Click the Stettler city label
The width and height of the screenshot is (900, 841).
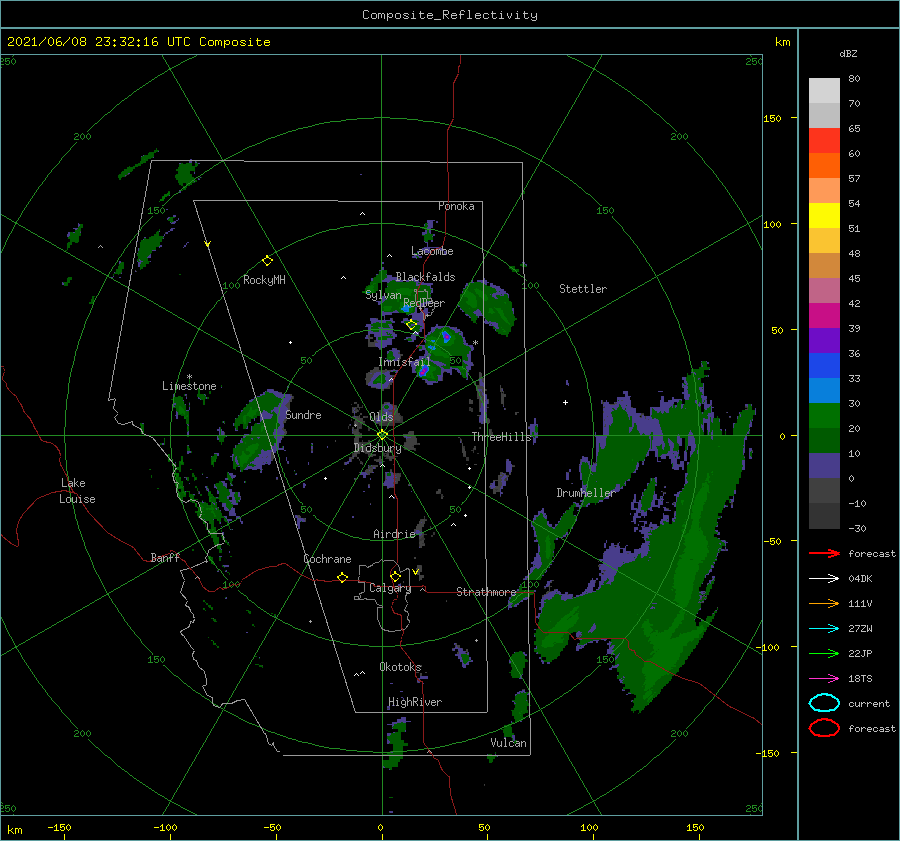coord(583,289)
